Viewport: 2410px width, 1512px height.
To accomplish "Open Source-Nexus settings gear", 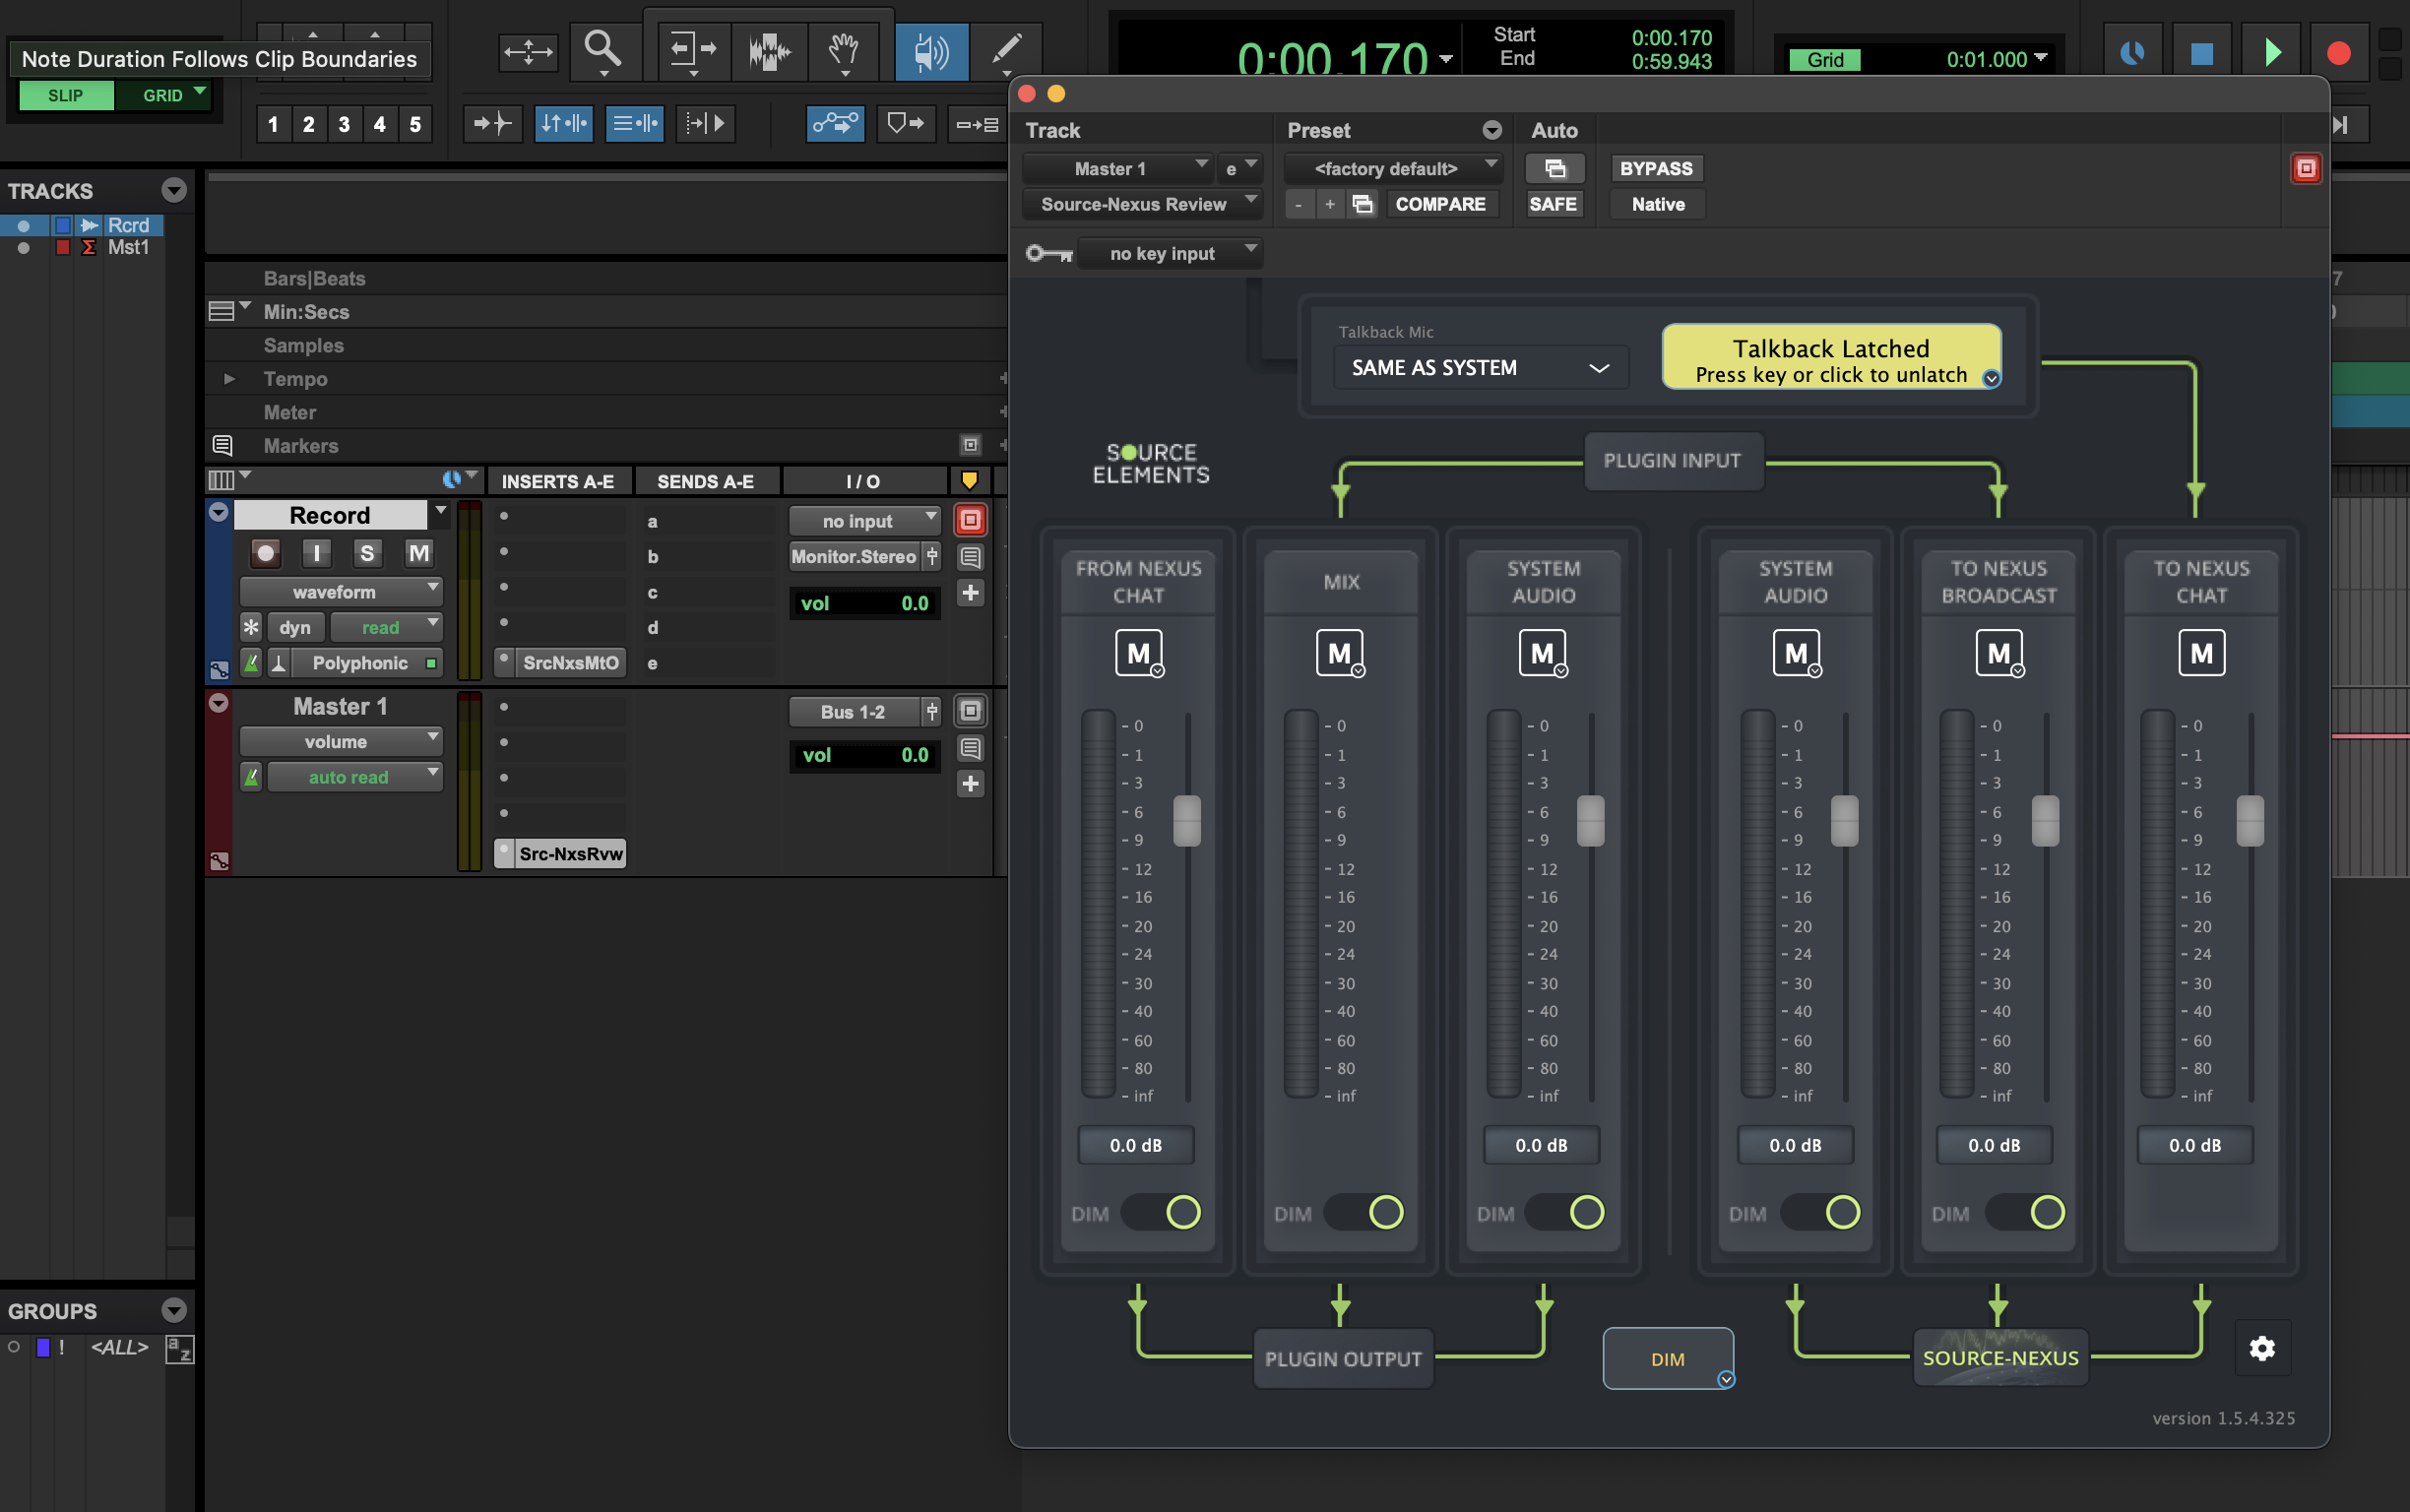I will (x=2262, y=1348).
